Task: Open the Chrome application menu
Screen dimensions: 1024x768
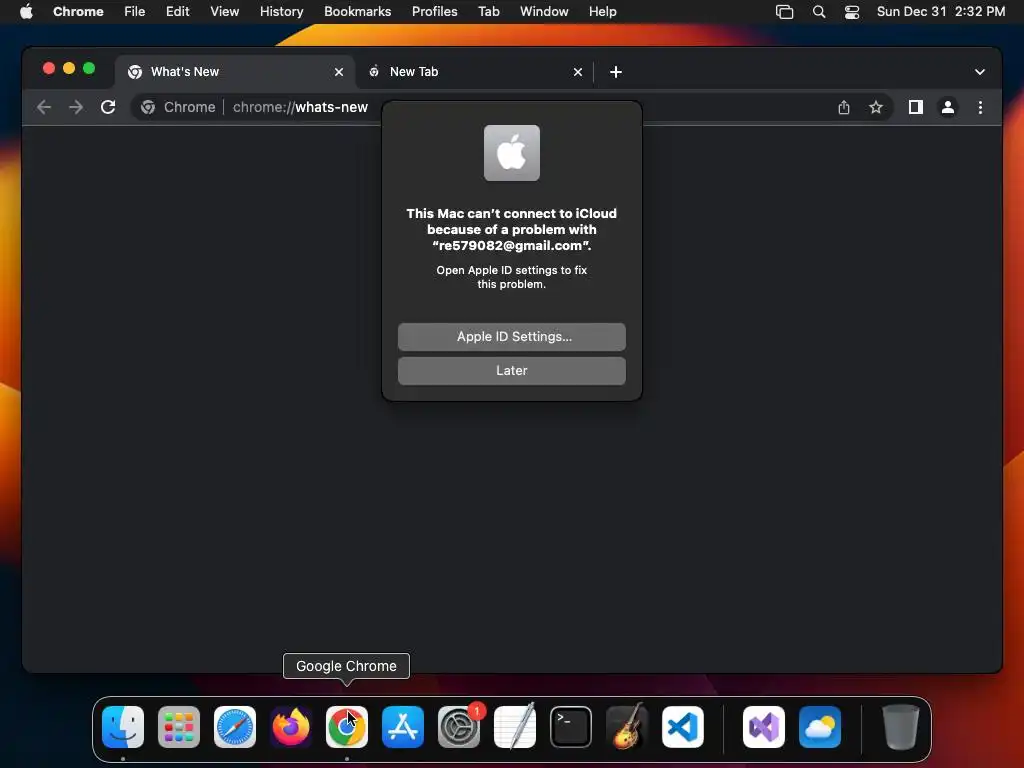Action: pyautogui.click(x=78, y=12)
